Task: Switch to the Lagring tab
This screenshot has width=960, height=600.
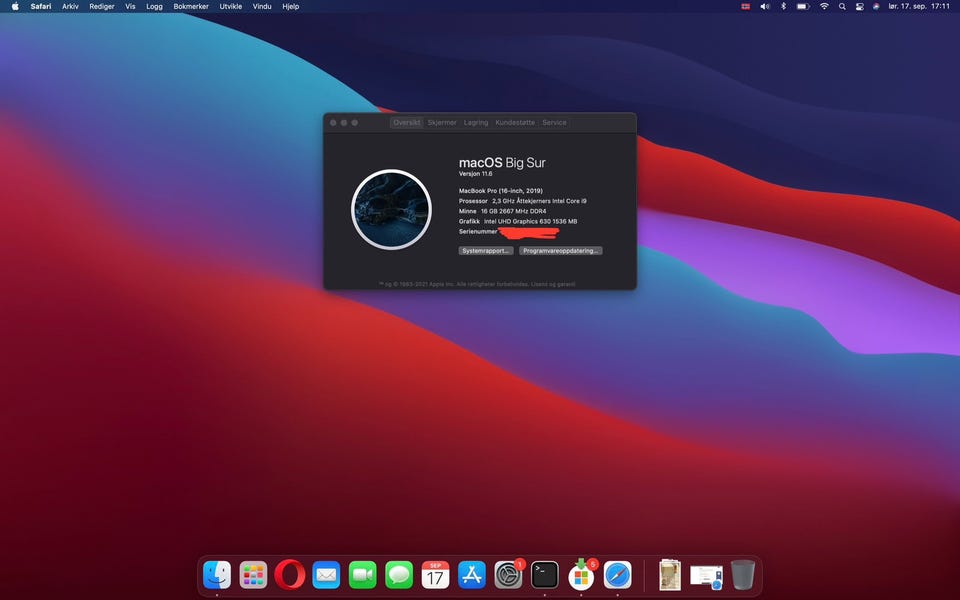Action: click(476, 122)
